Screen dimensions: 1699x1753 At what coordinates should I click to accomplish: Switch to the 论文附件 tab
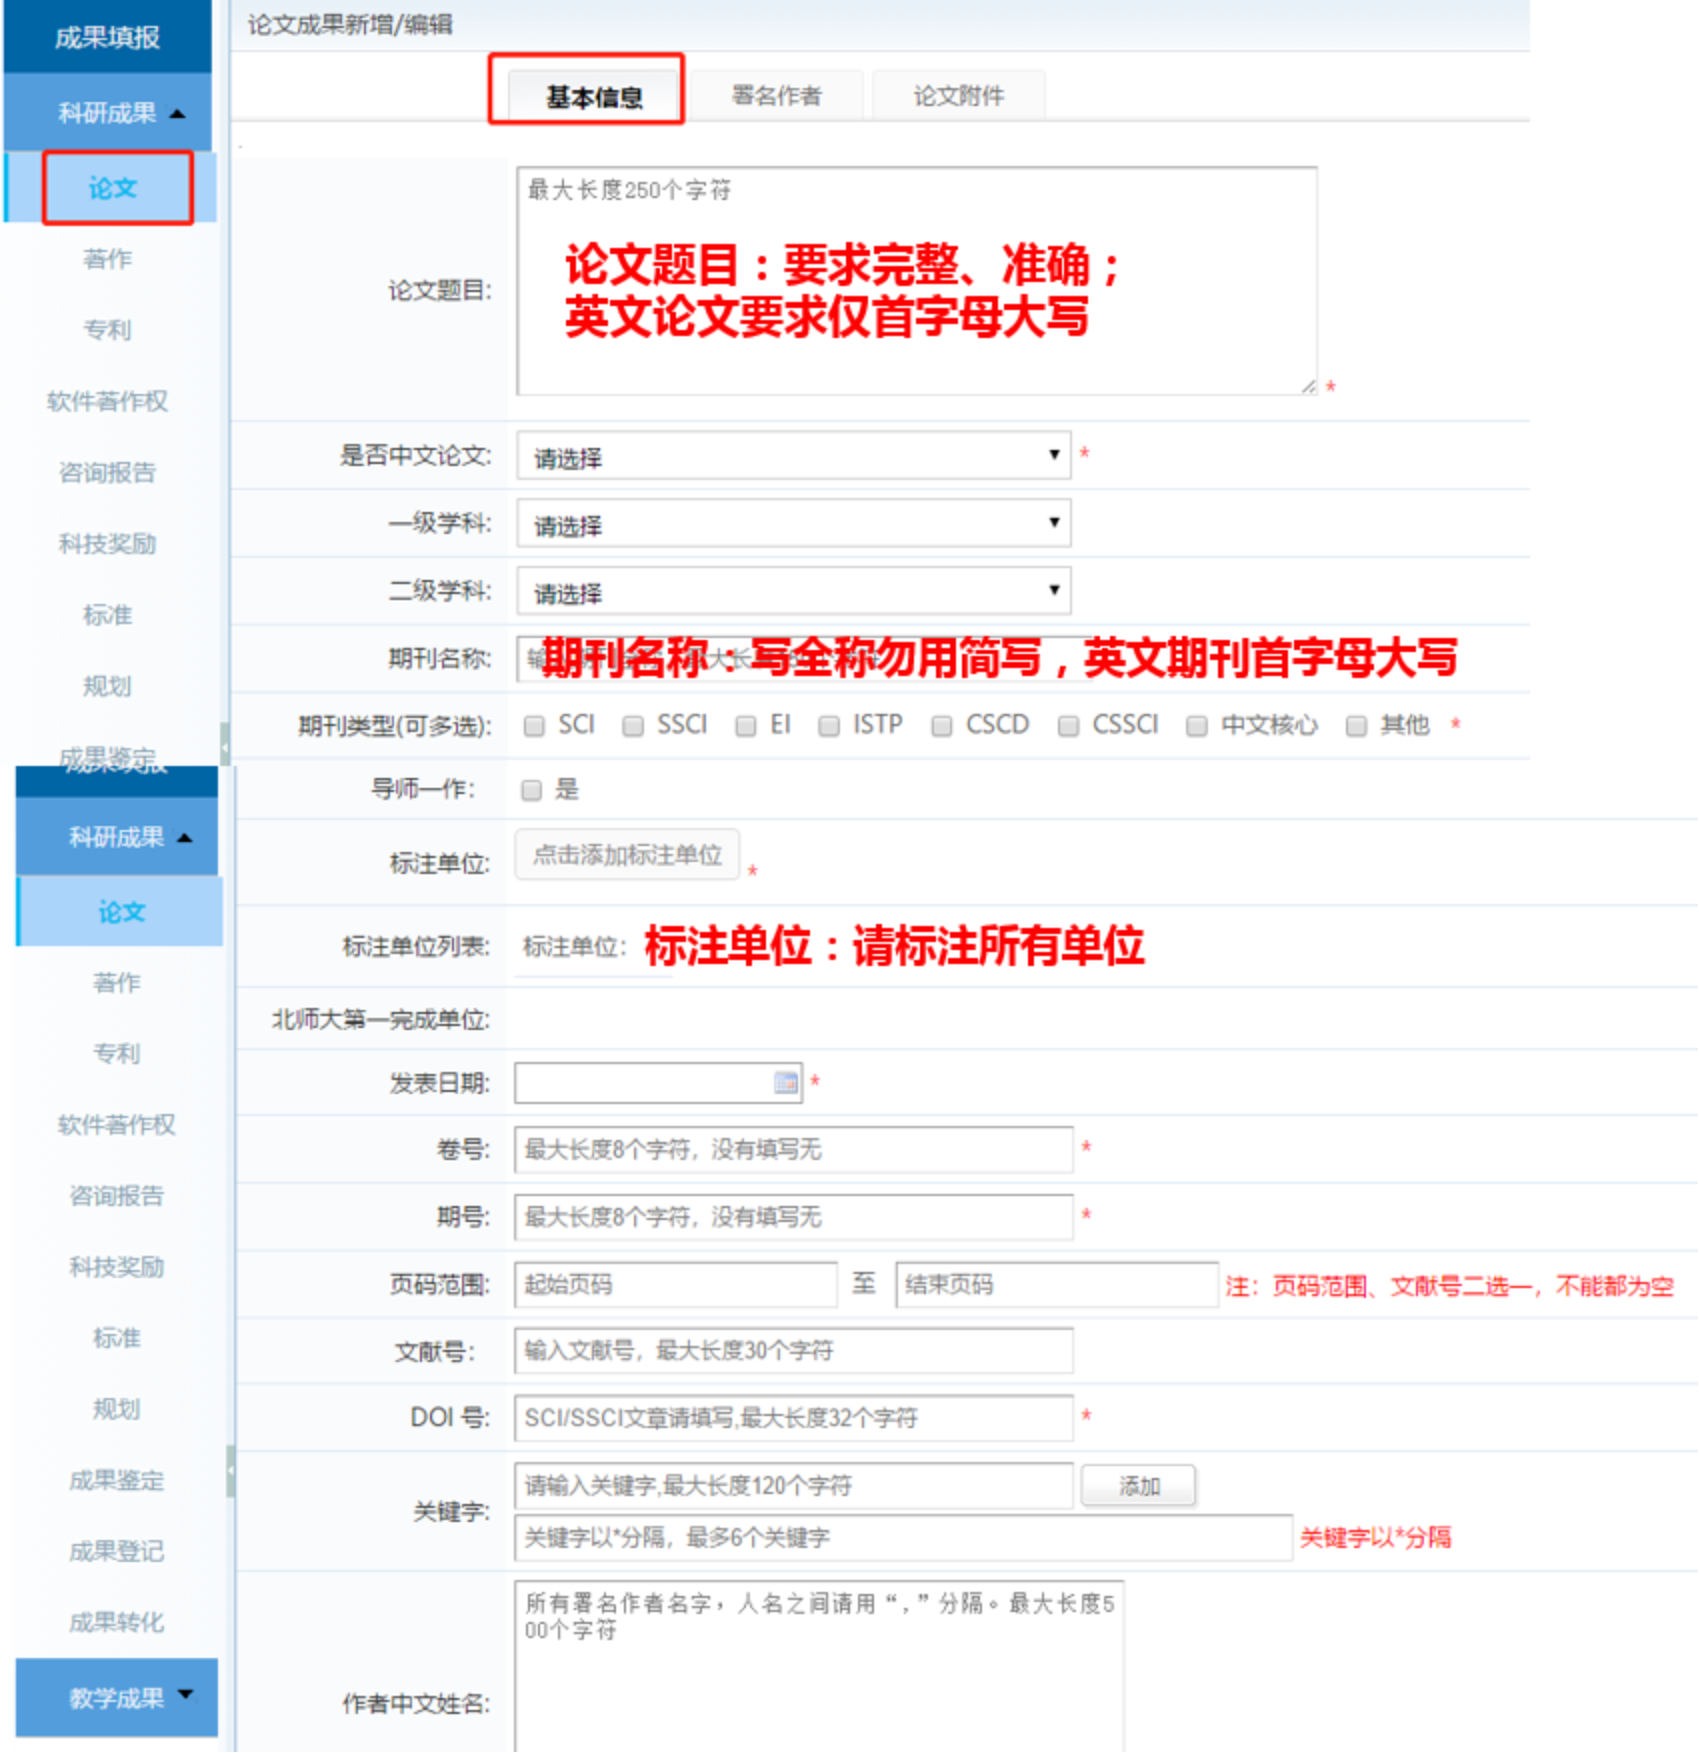click(958, 96)
